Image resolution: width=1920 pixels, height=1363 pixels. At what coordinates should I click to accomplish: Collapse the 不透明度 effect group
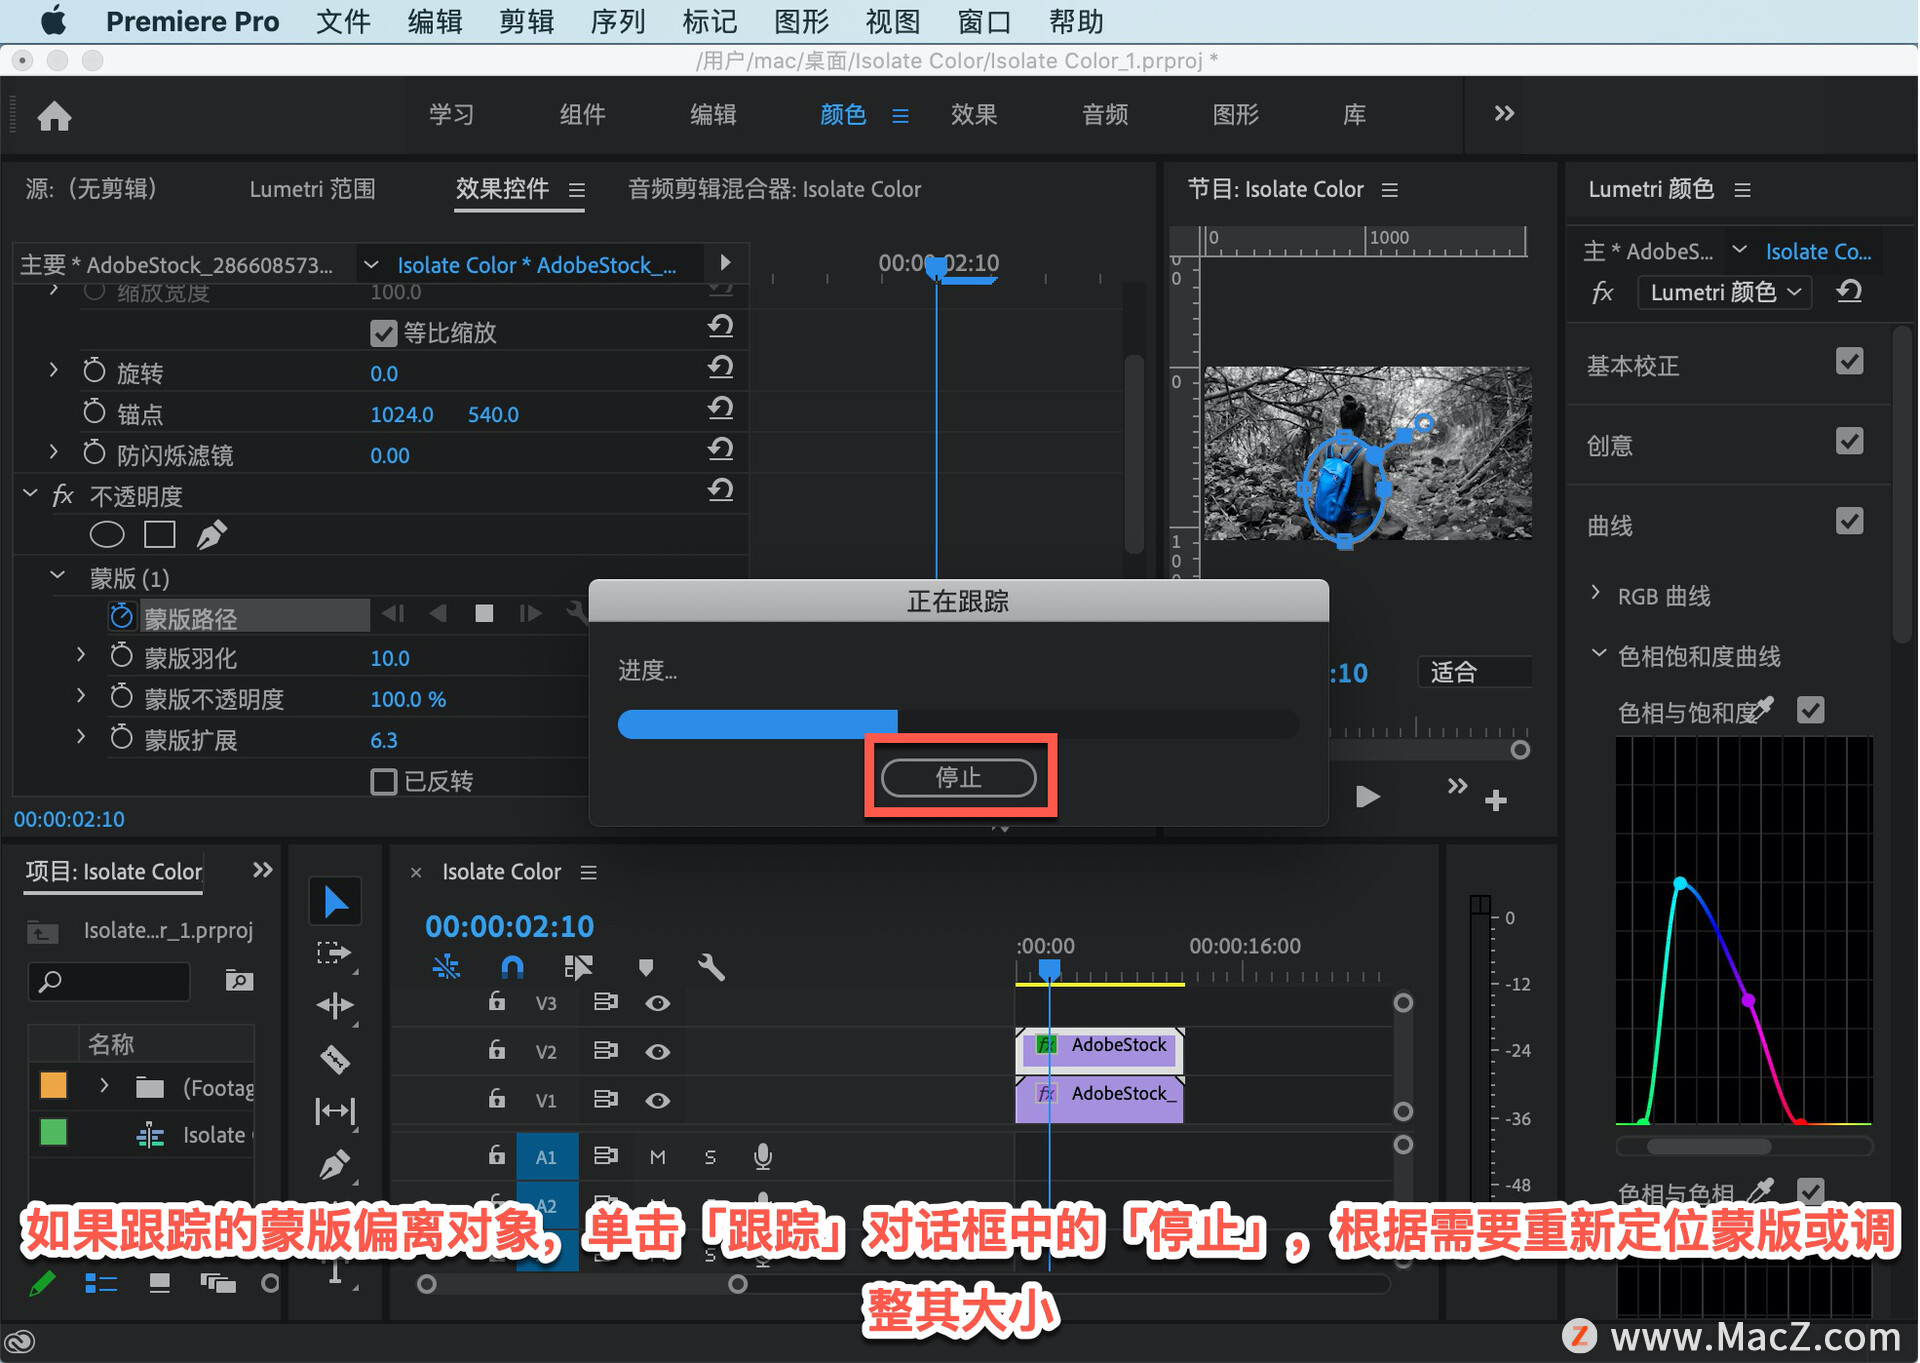click(x=30, y=493)
